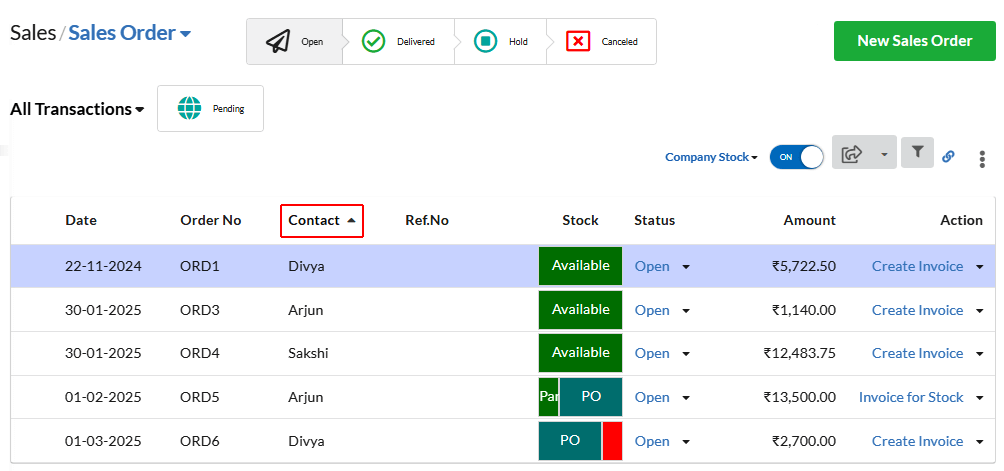Open status dropdown arrow for ORD3

[686, 311]
